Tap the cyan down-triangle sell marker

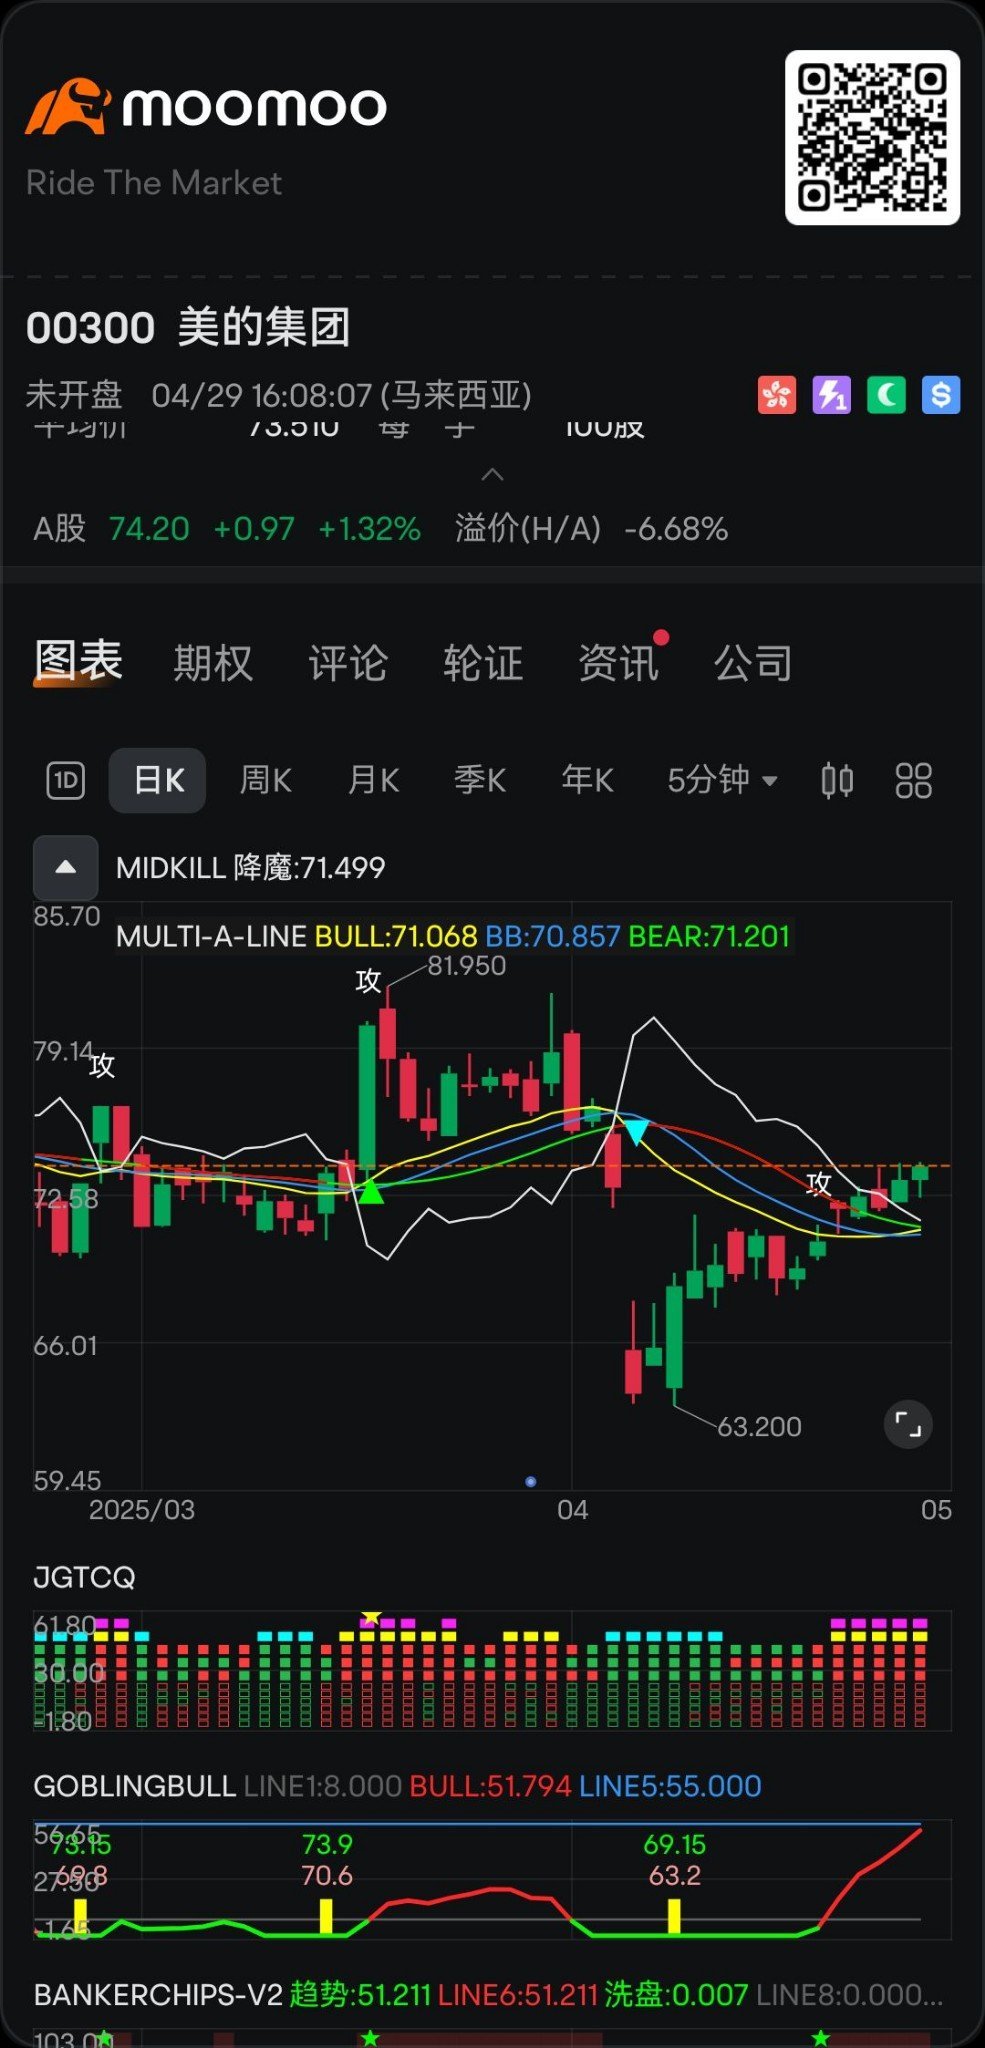636,1132
